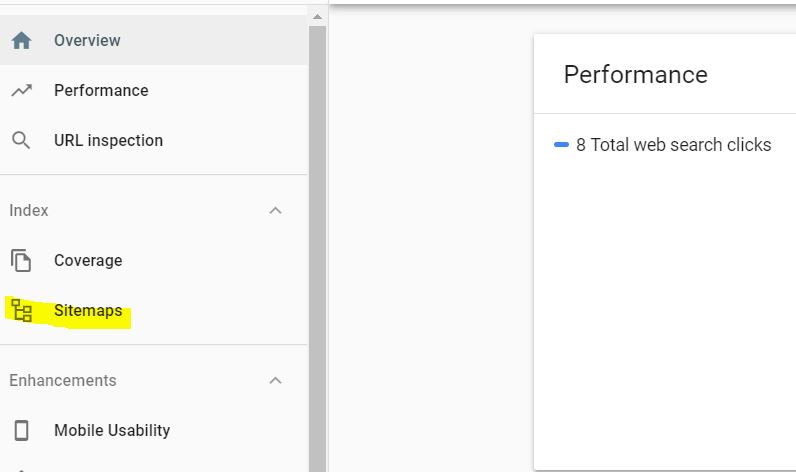Image resolution: width=796 pixels, height=472 pixels.
Task: Click the URL inspection magnifier icon
Action: click(21, 141)
